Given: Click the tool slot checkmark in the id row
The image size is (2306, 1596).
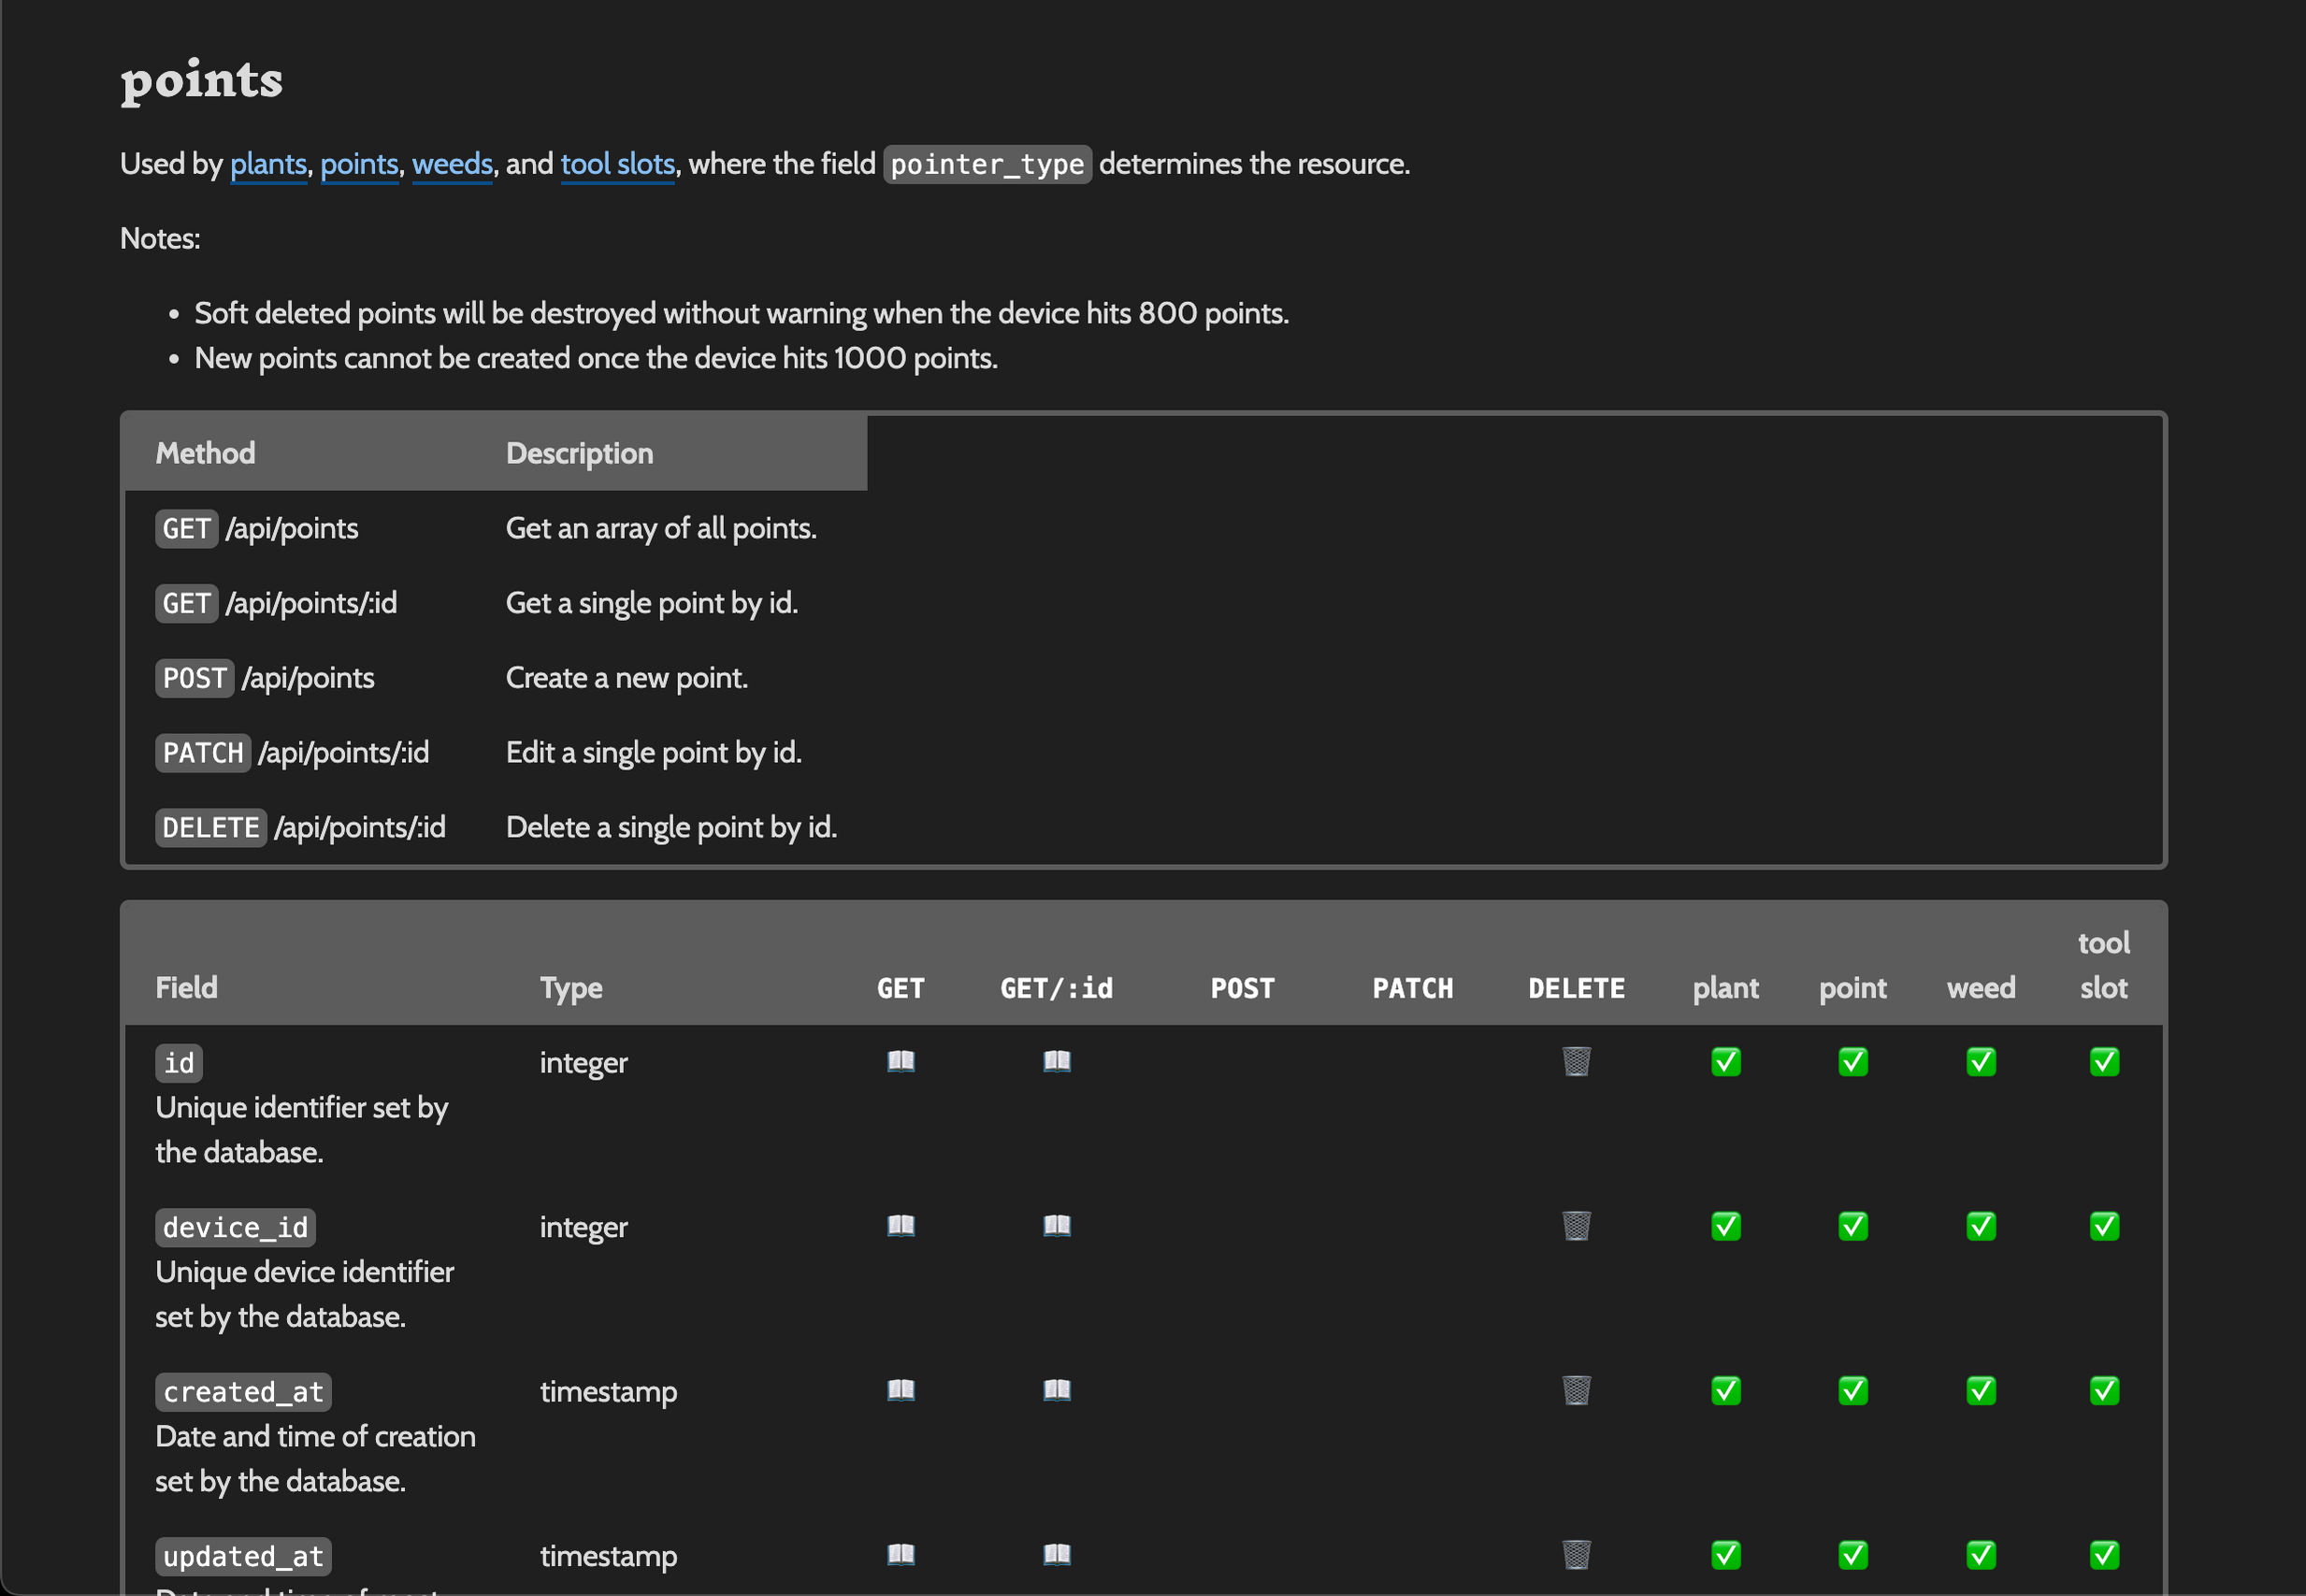Looking at the screenshot, I should point(2103,1062).
